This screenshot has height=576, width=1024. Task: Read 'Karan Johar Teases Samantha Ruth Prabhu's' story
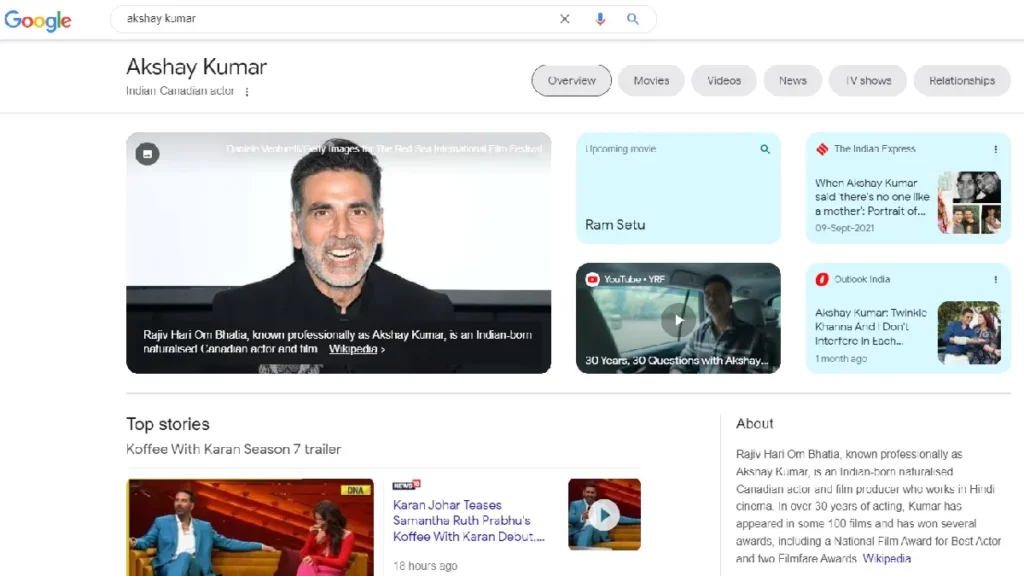[468, 520]
